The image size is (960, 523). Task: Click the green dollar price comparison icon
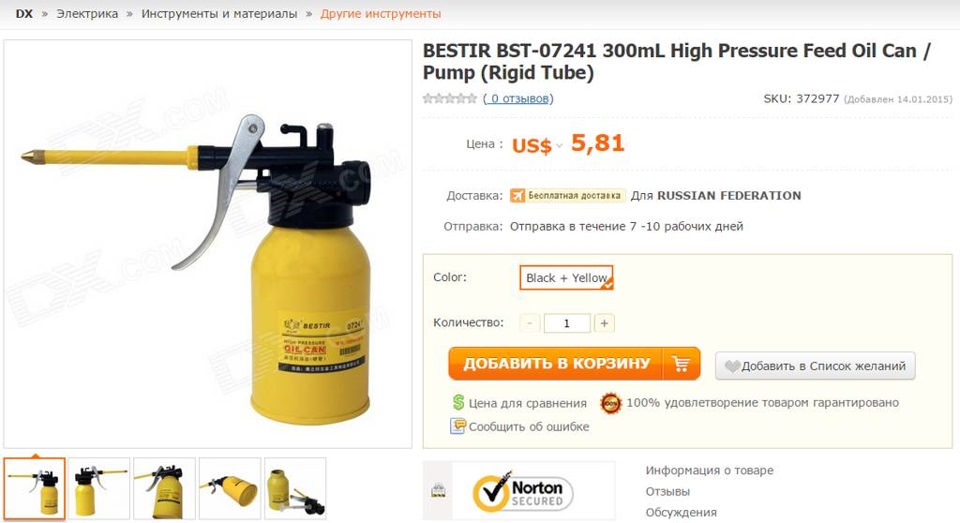[x=458, y=402]
